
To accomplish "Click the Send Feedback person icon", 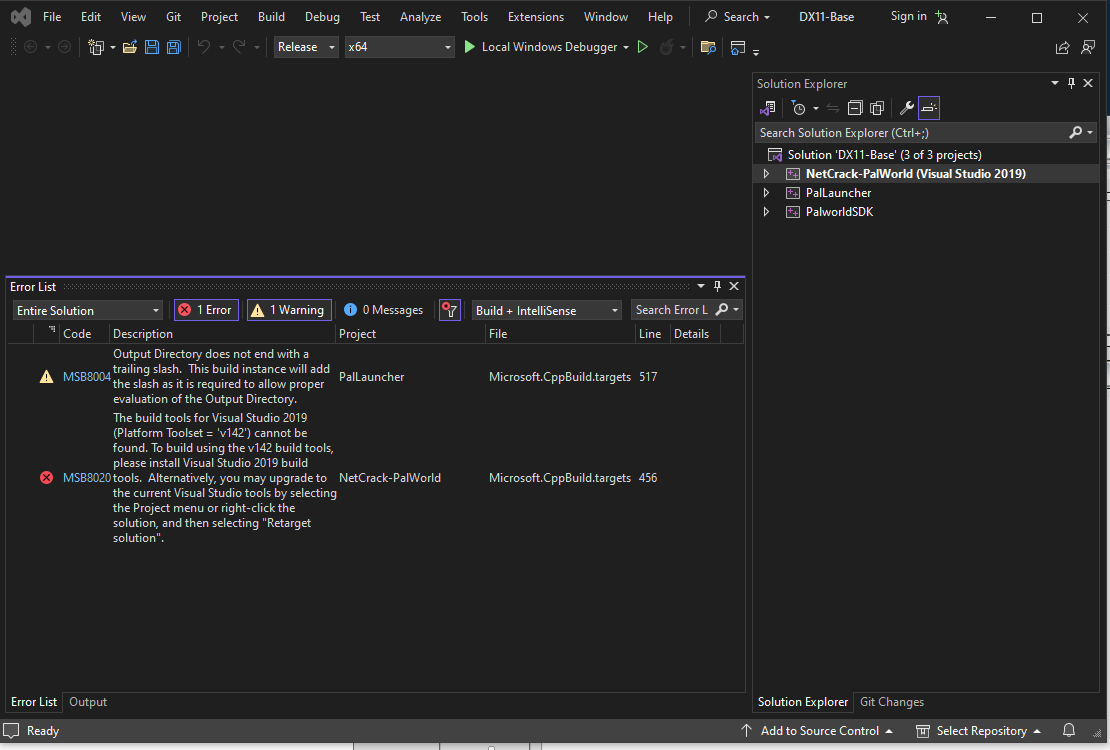I will [1088, 47].
